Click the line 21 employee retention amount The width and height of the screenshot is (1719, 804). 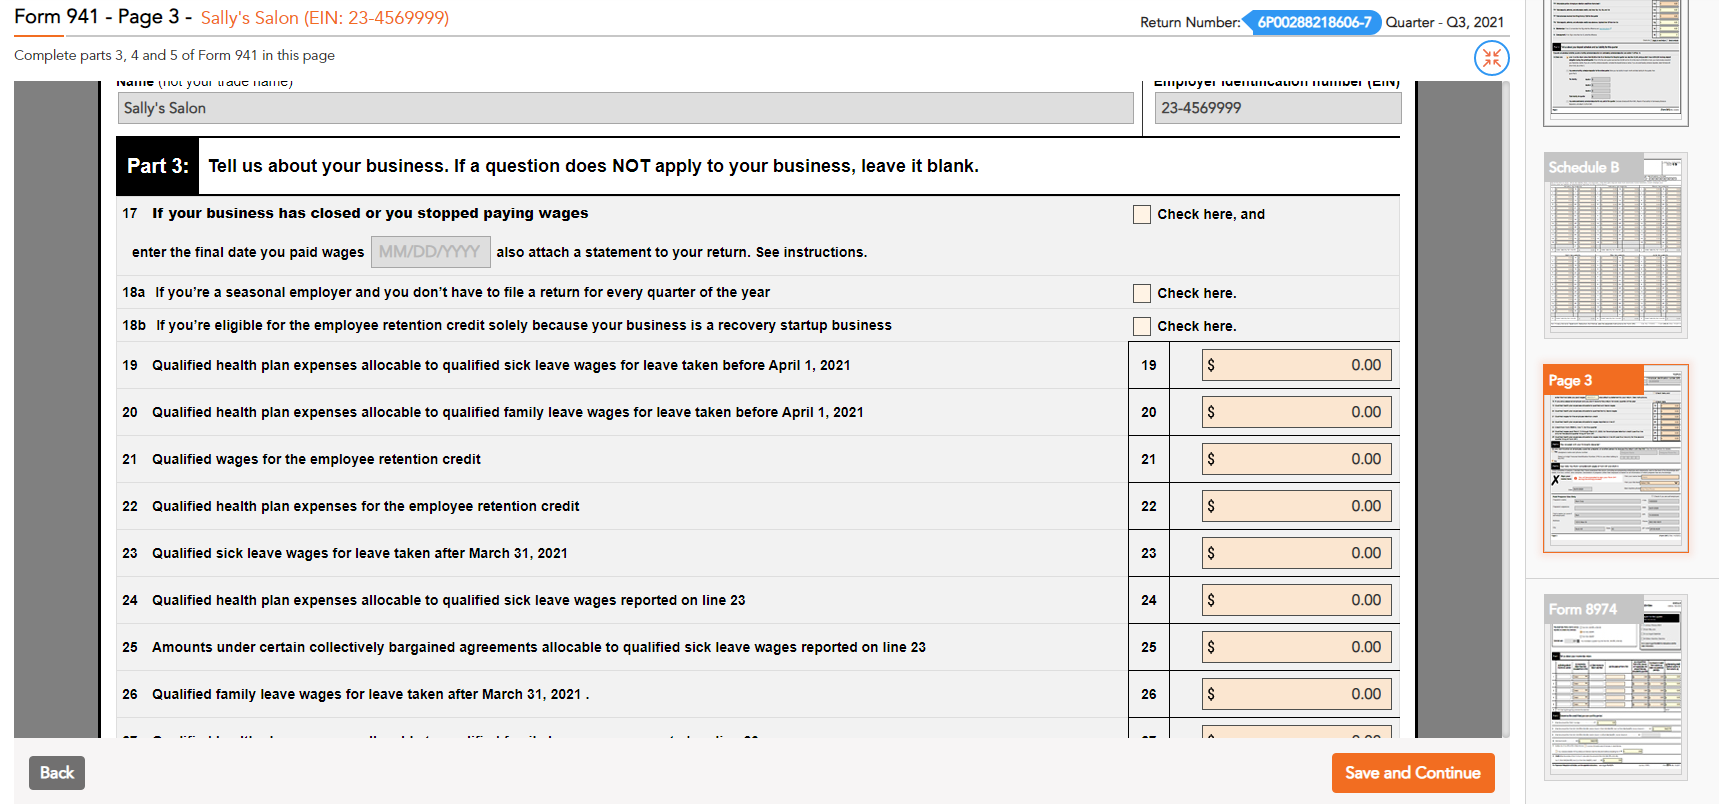[x=1296, y=459]
